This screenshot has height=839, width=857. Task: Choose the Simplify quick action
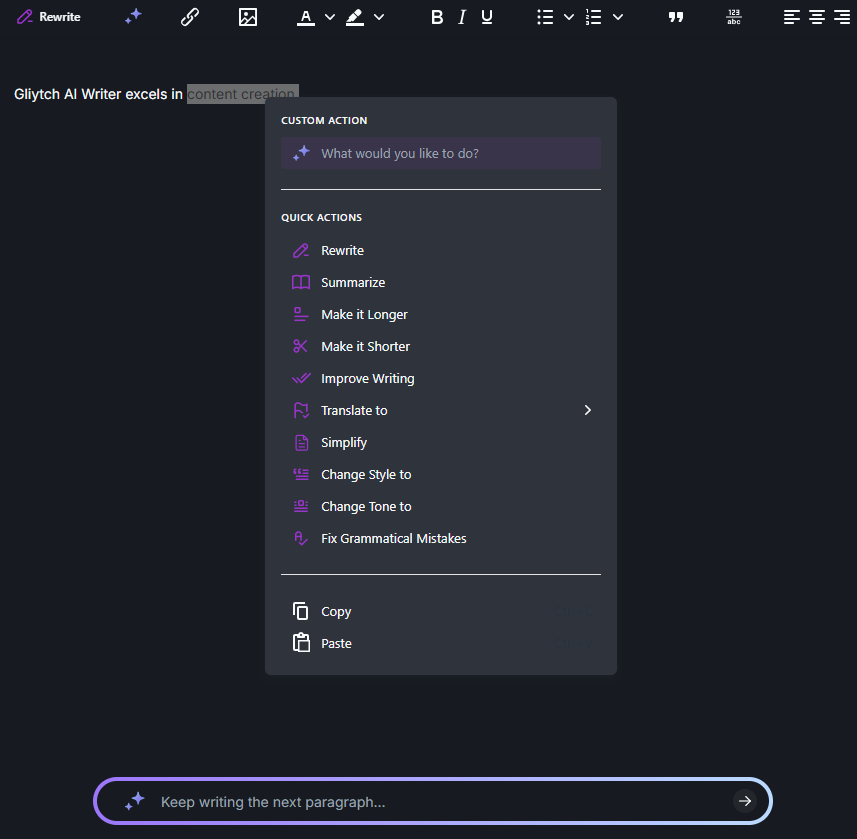[x=441, y=442]
